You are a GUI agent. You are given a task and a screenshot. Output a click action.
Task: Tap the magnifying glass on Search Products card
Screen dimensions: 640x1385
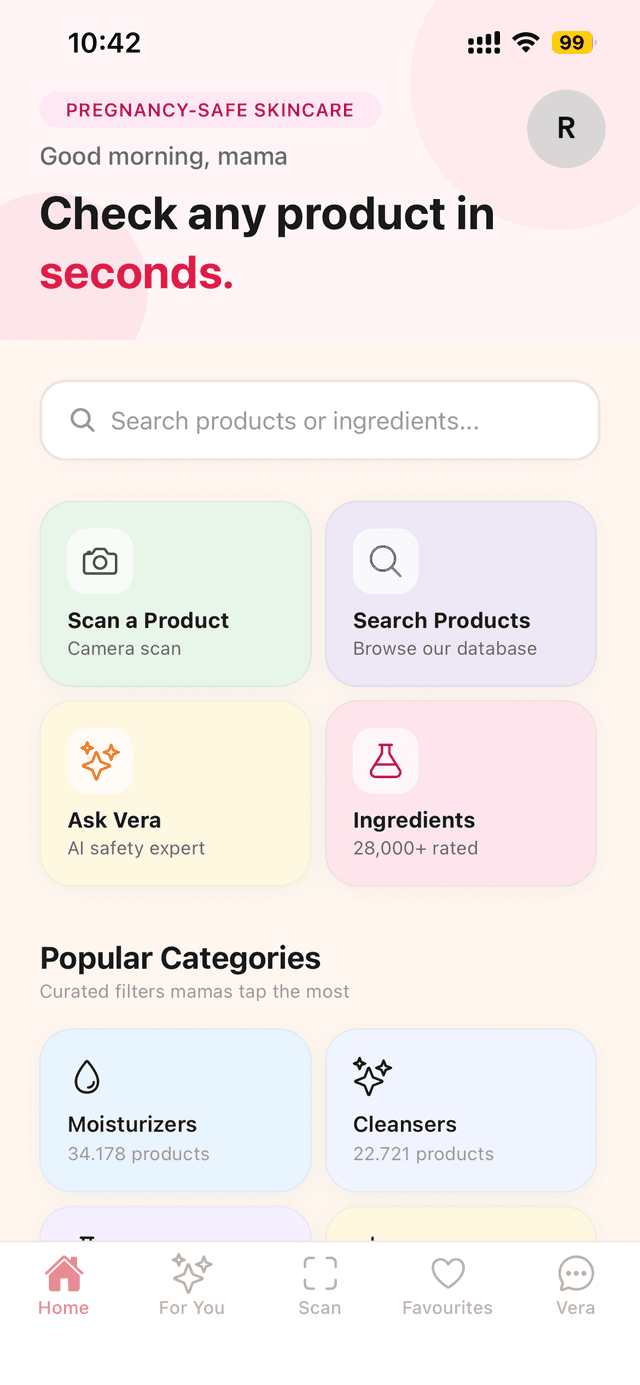point(385,562)
